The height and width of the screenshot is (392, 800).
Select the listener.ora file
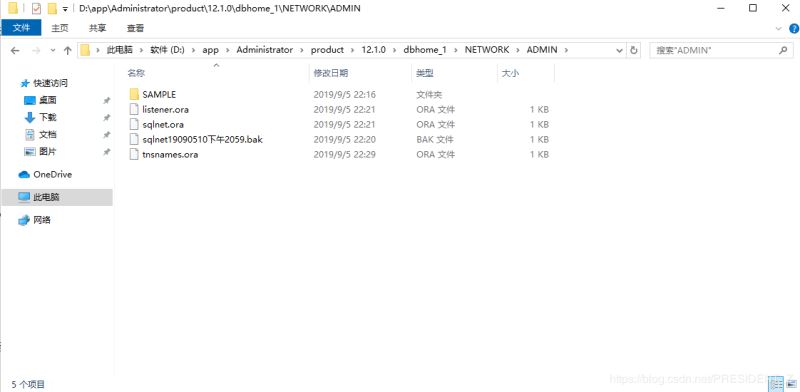click(165, 109)
